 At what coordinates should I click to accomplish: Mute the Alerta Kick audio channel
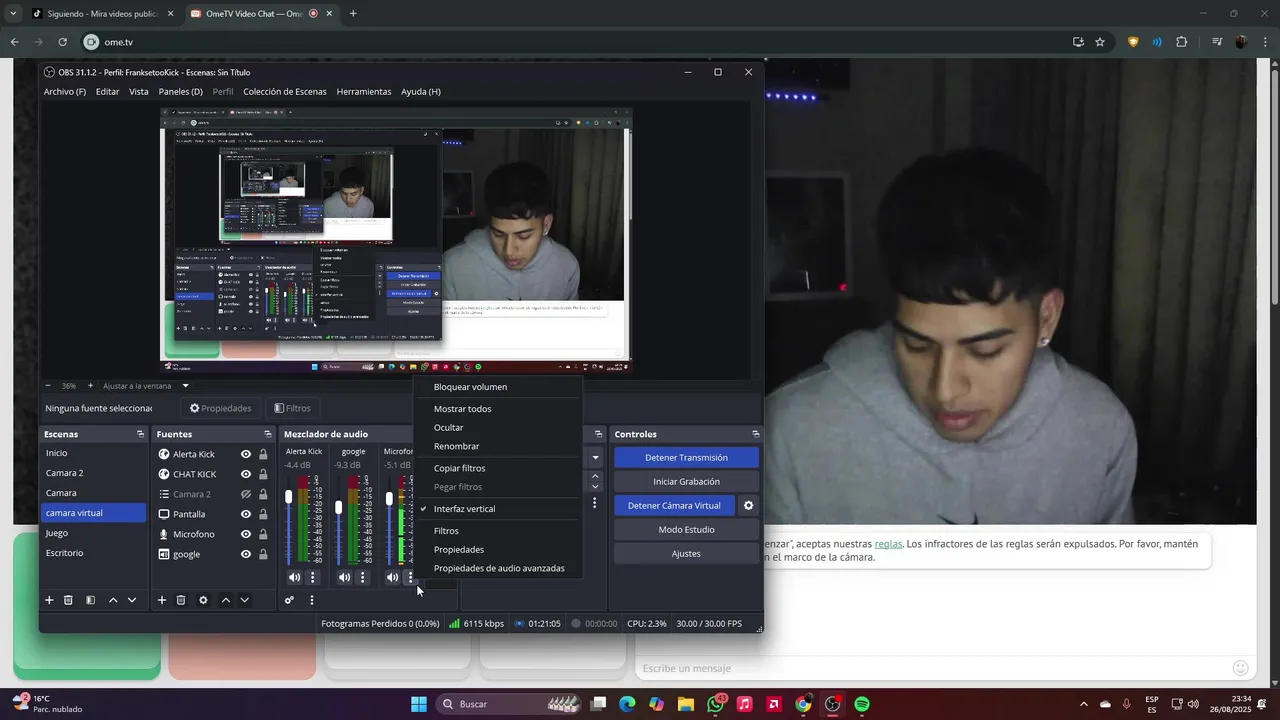point(294,577)
